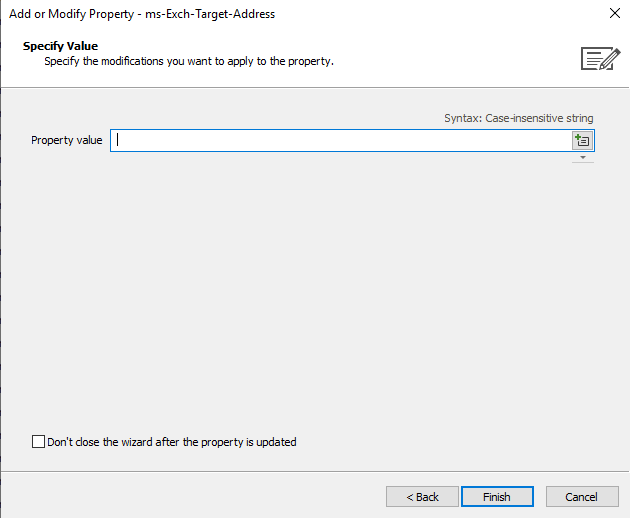630x518 pixels.
Task: Cancel the property modification wizard
Action: (x=581, y=497)
